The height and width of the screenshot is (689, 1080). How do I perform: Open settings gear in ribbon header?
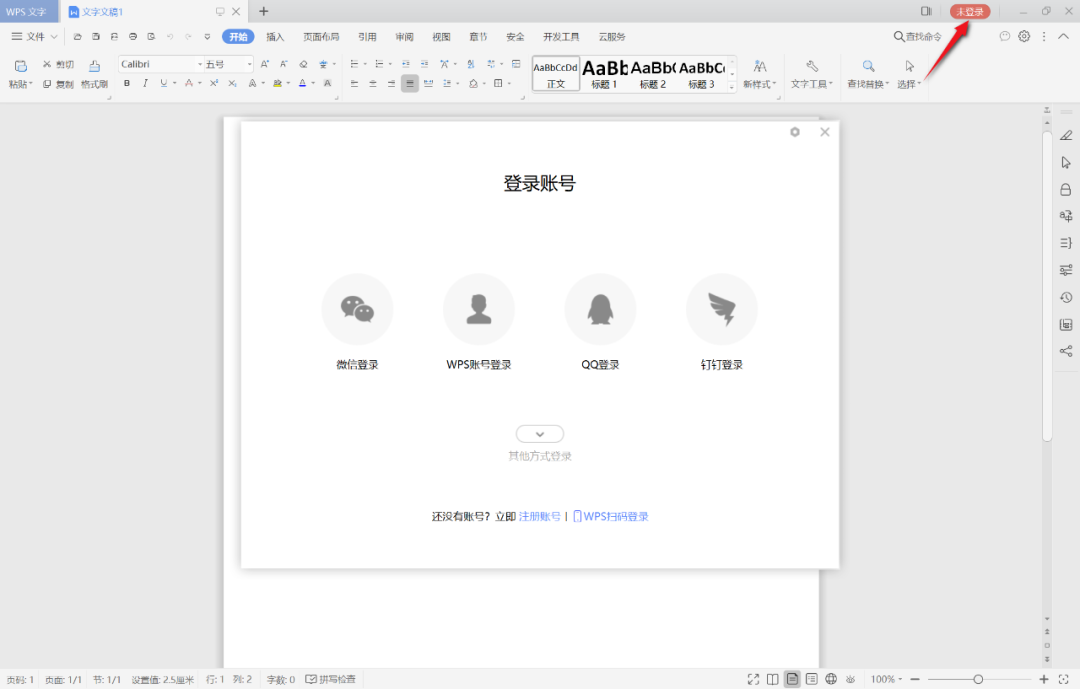pyautogui.click(x=1024, y=37)
